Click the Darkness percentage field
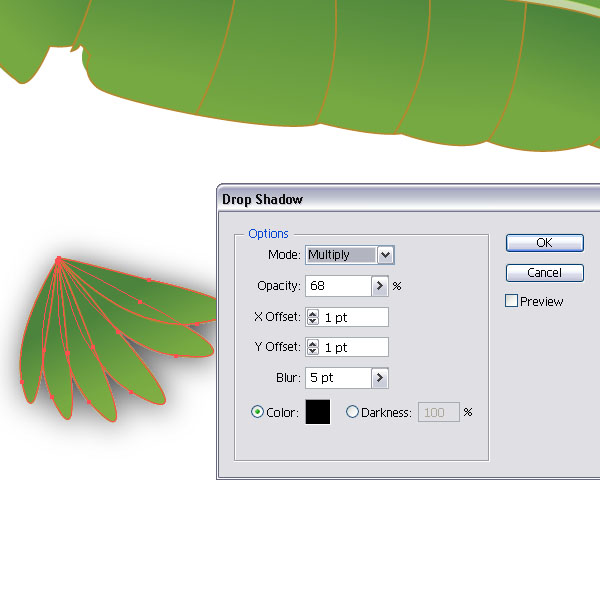The width and height of the screenshot is (600, 600). [x=439, y=412]
